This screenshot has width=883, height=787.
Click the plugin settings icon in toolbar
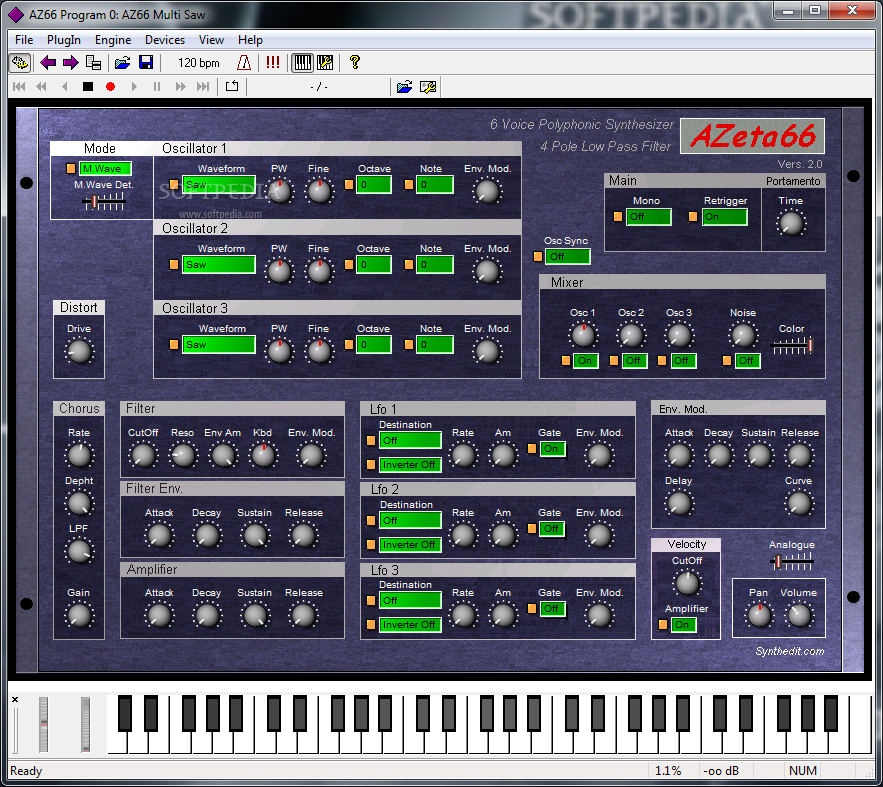click(20, 62)
